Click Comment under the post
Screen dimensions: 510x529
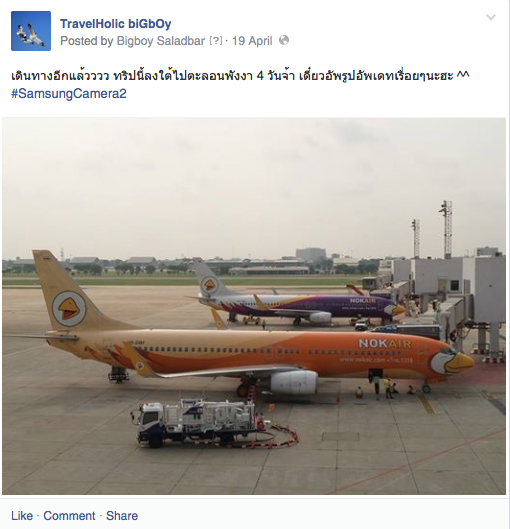point(69,516)
